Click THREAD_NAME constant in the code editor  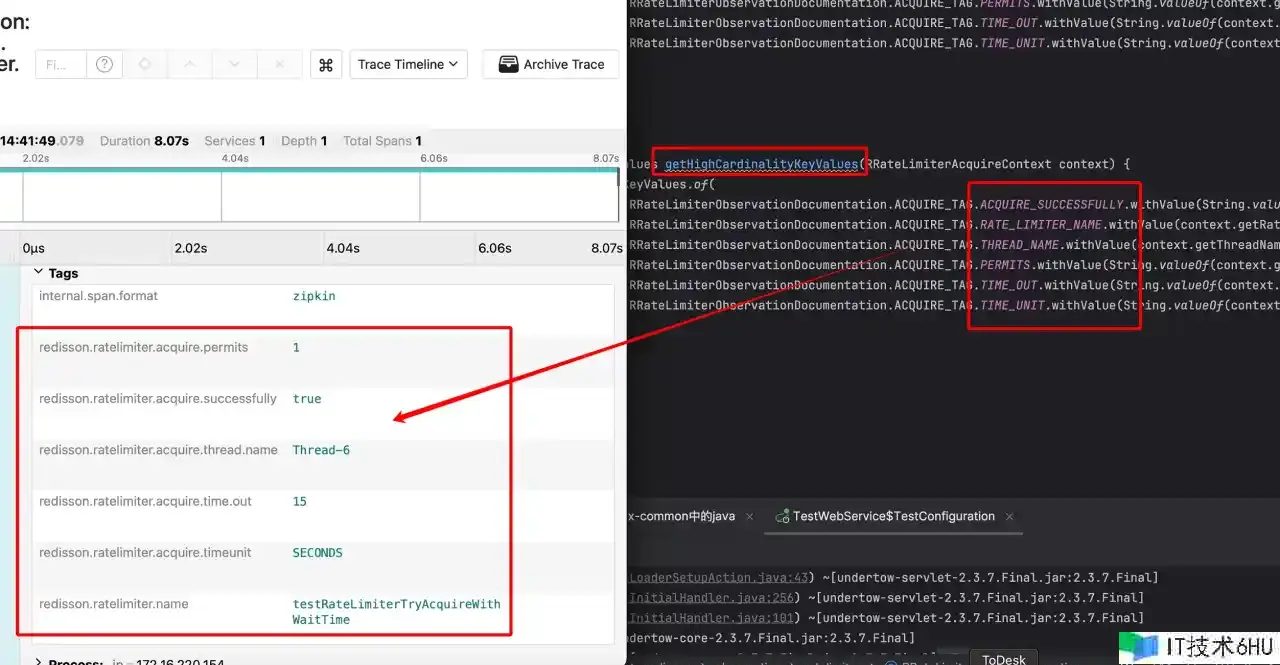(1019, 245)
